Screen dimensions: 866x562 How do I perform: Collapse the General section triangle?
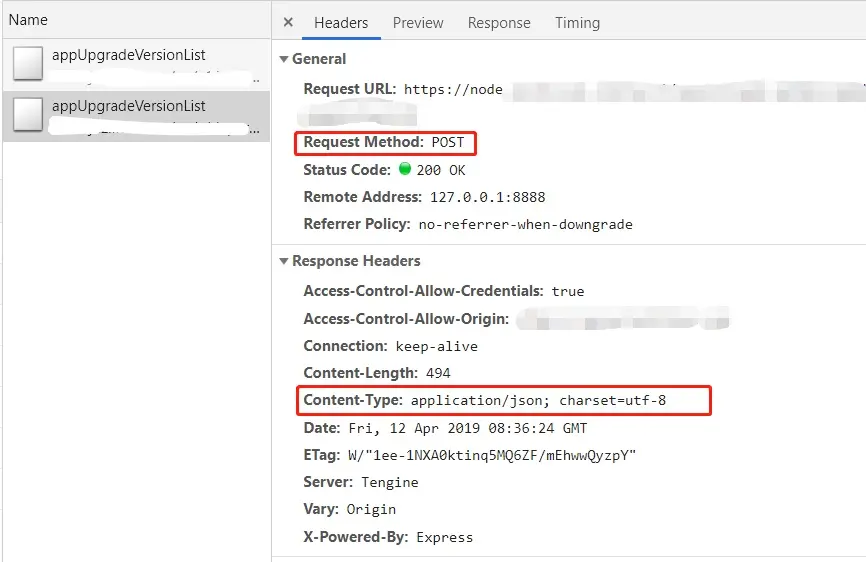284,59
